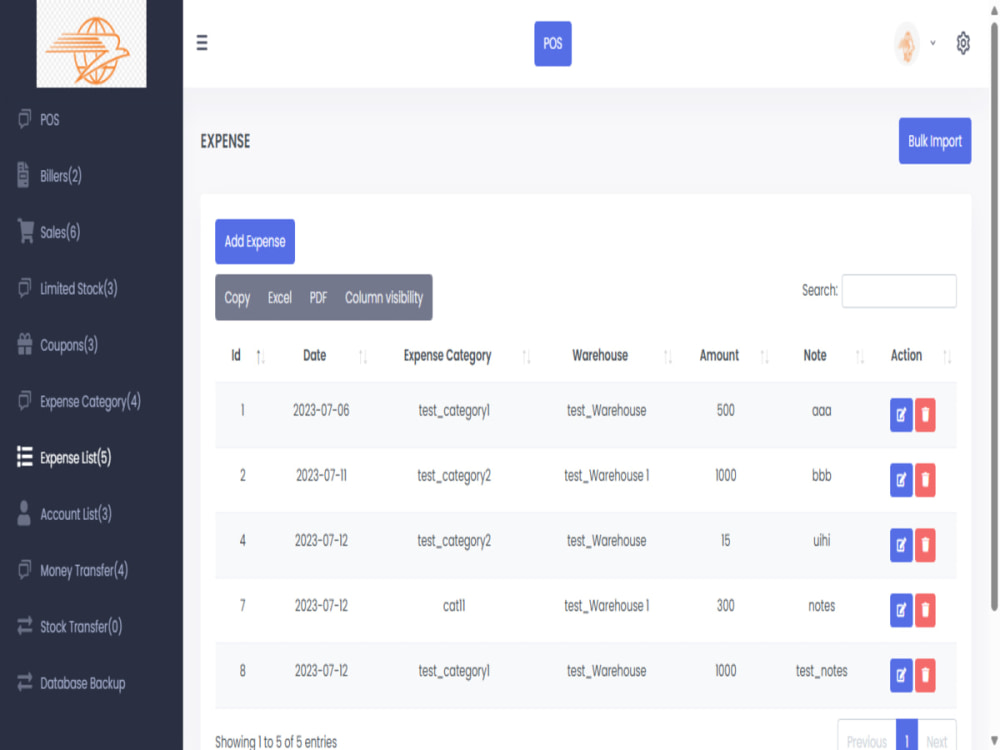Click the Account List person icon
1000x750 pixels.
tap(24, 513)
